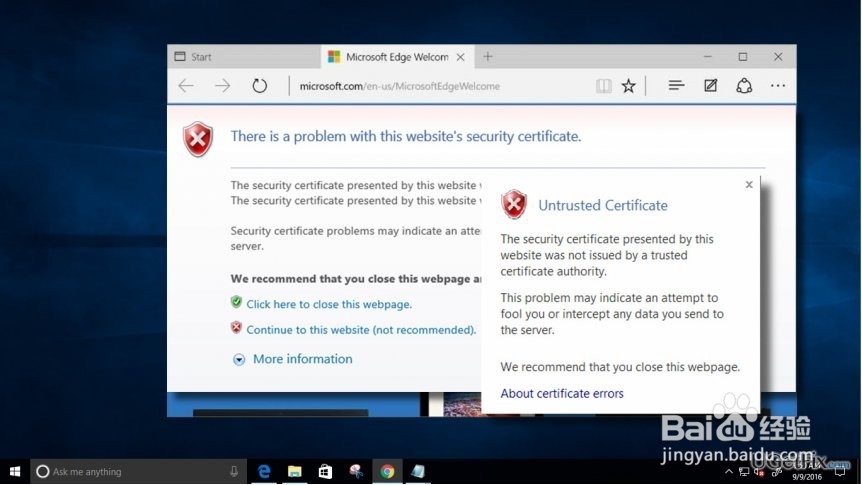
Task: Open Windows Store from taskbar
Action: tap(325, 471)
